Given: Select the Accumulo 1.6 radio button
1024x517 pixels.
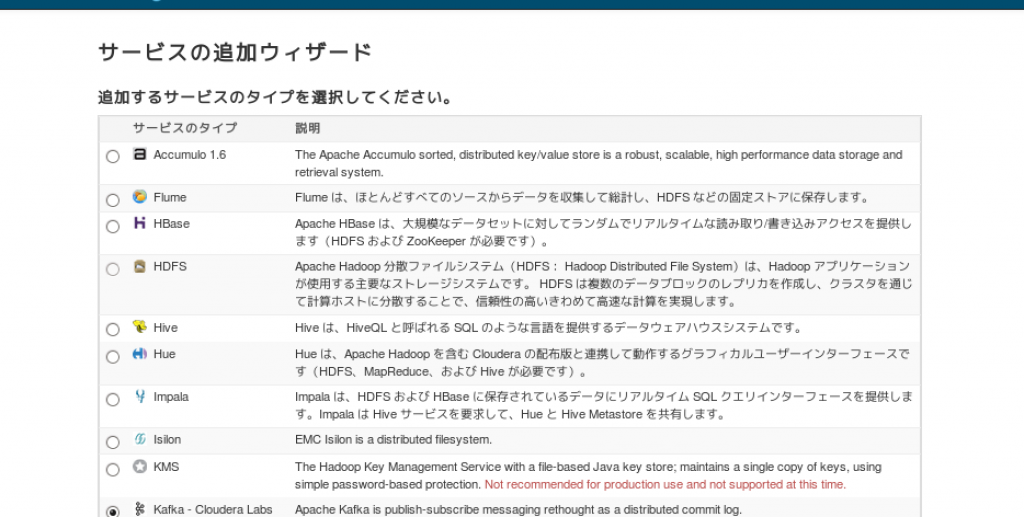Looking at the screenshot, I should (x=113, y=157).
